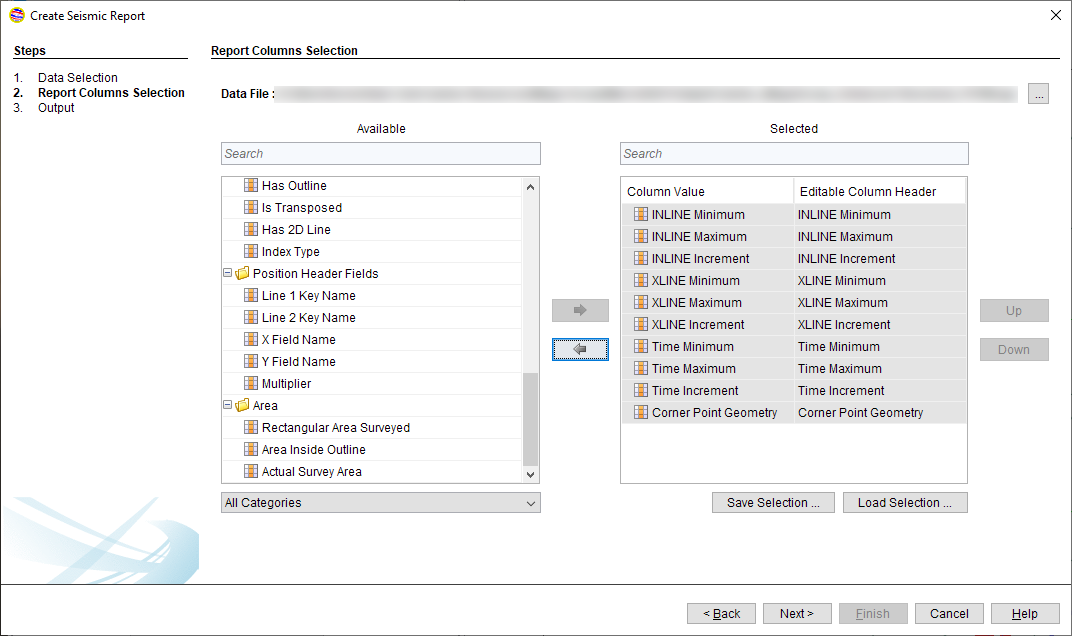
Task: Collapse the Position Header Fields group
Action: pyautogui.click(x=228, y=273)
